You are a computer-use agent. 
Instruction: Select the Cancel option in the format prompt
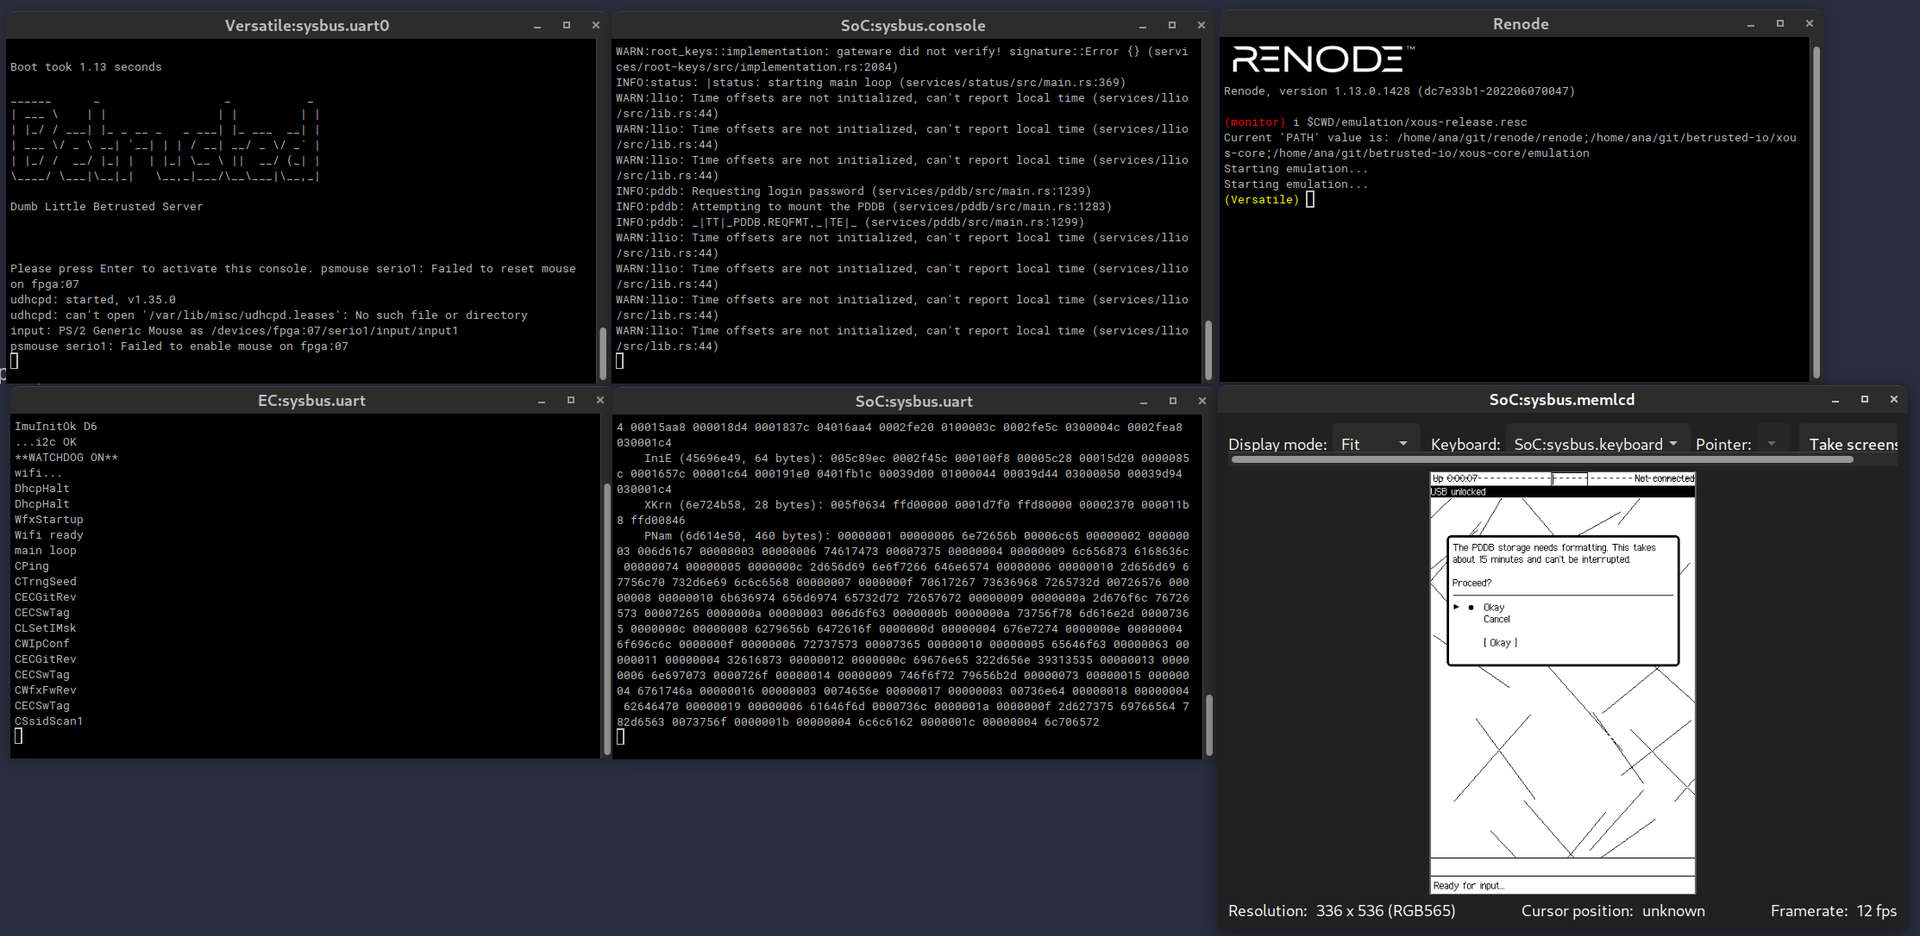click(1496, 619)
